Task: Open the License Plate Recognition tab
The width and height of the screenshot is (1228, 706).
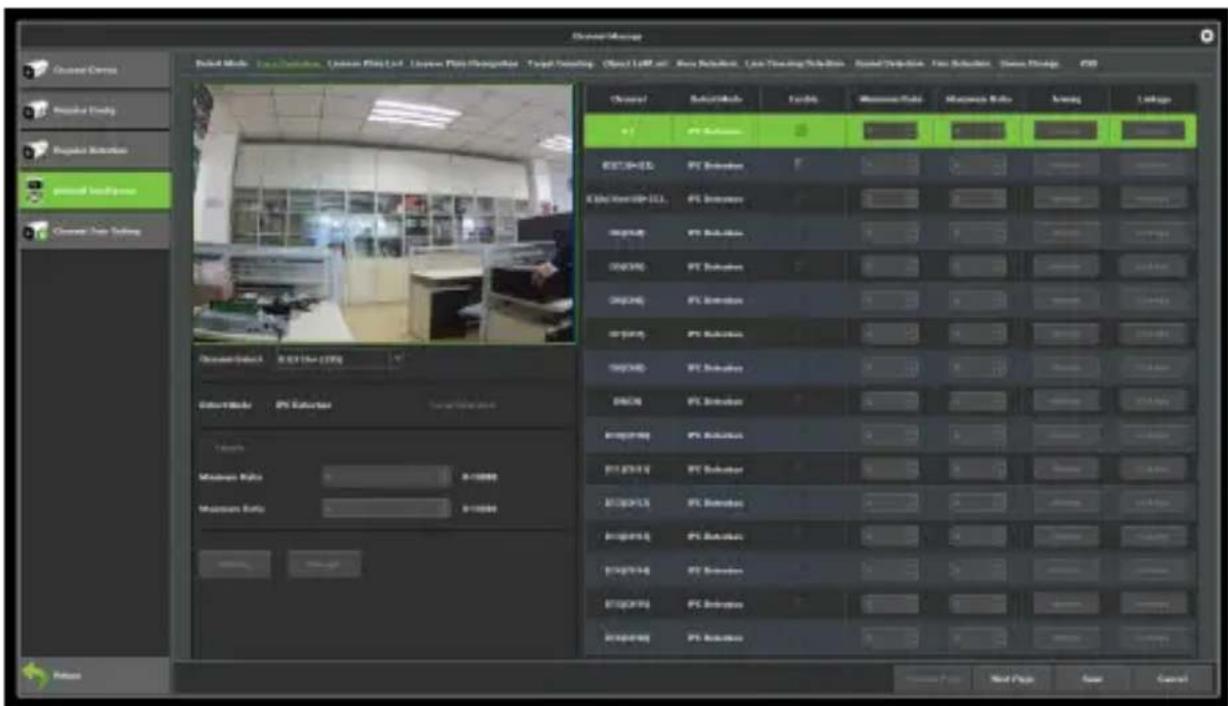Action: [x=463, y=64]
